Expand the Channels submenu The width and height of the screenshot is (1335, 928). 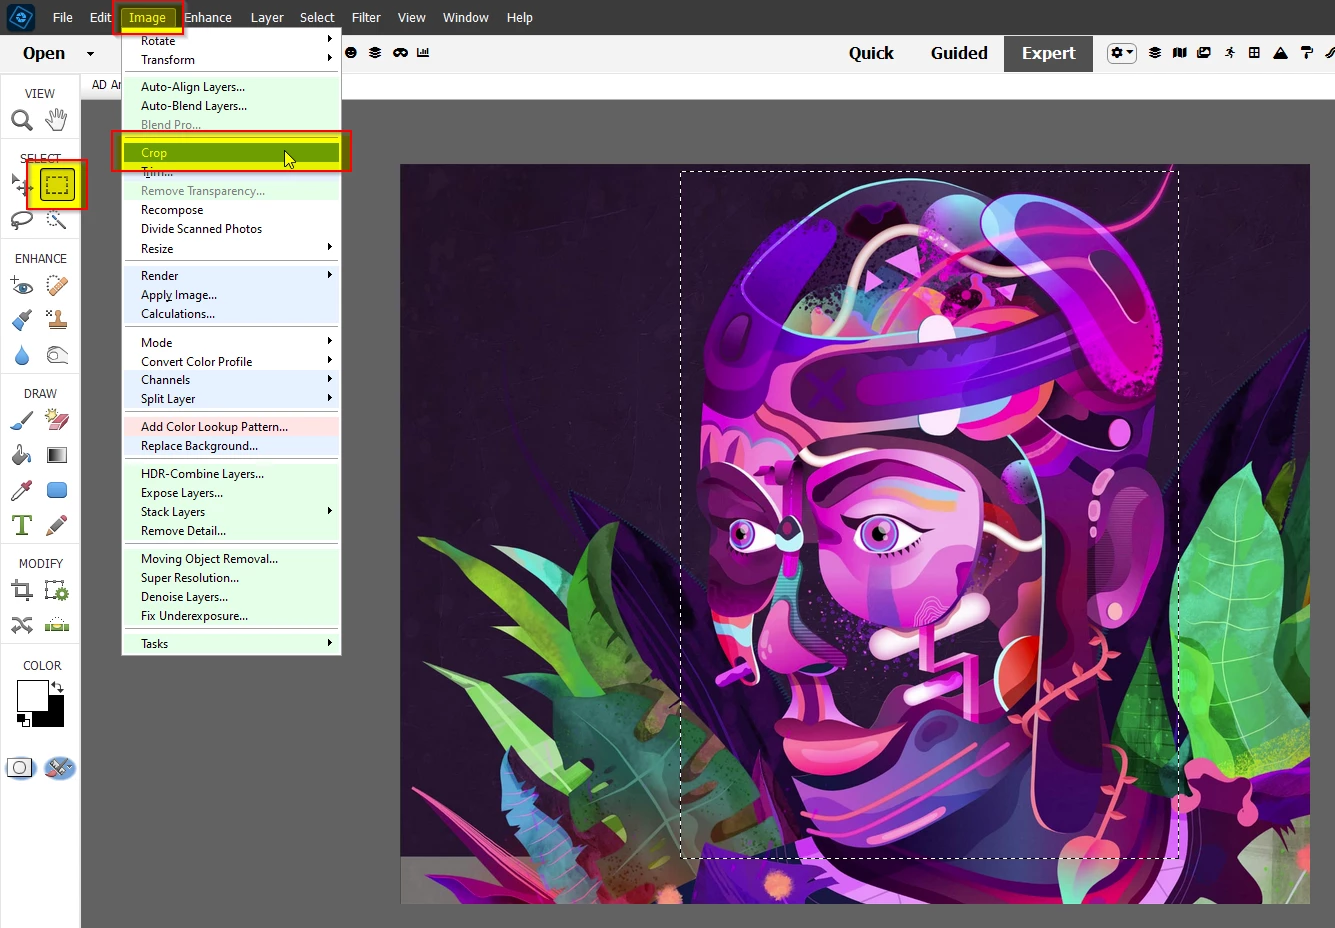(x=231, y=380)
